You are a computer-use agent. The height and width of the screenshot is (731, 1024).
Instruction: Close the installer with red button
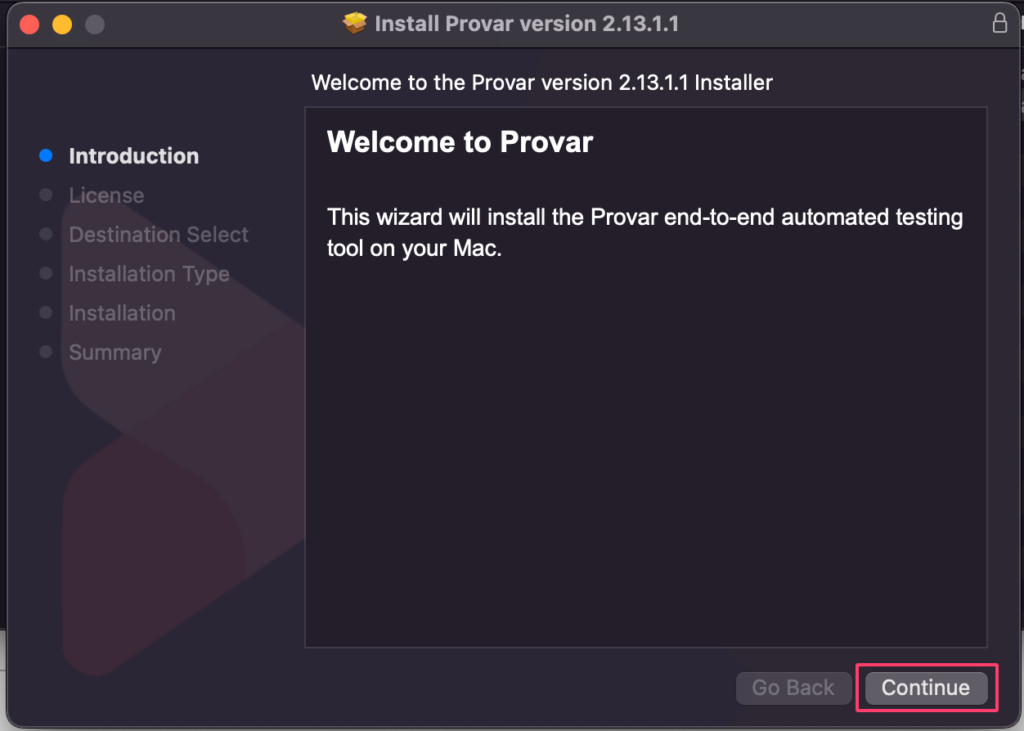29,24
